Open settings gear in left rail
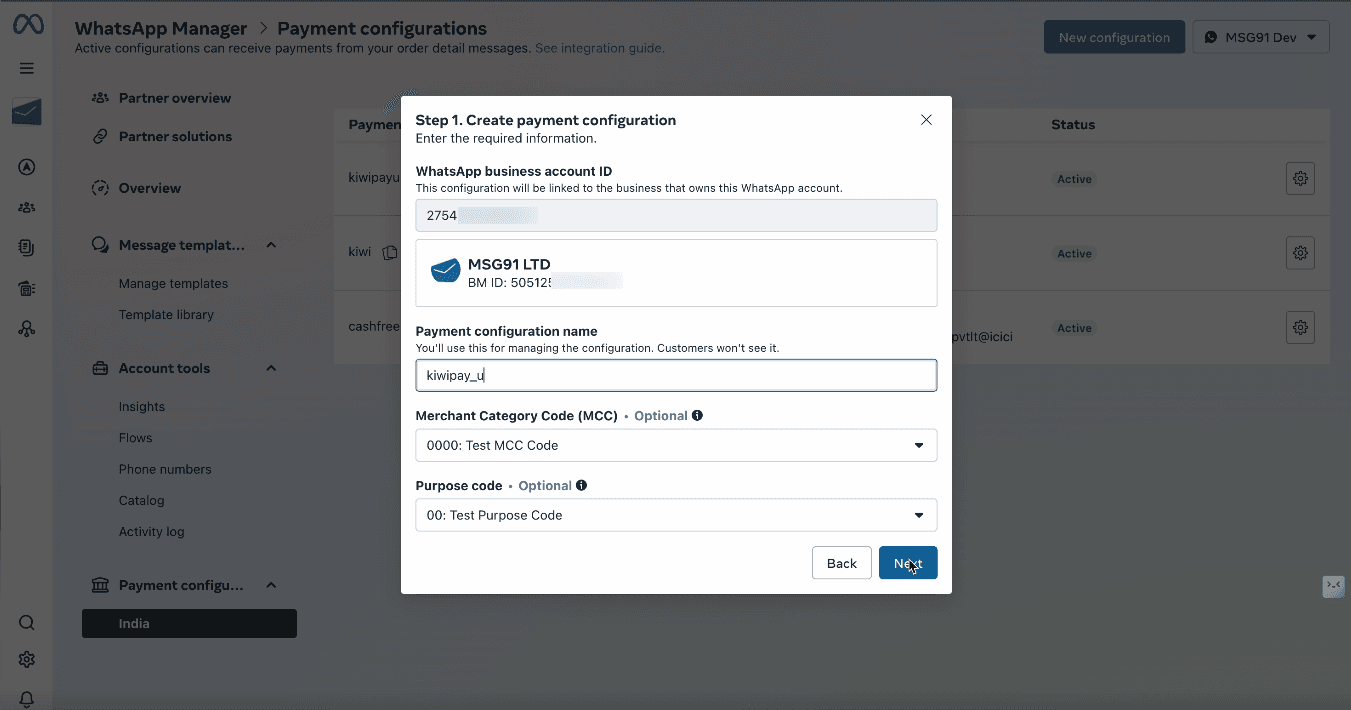The width and height of the screenshot is (1351, 710). click(27, 660)
